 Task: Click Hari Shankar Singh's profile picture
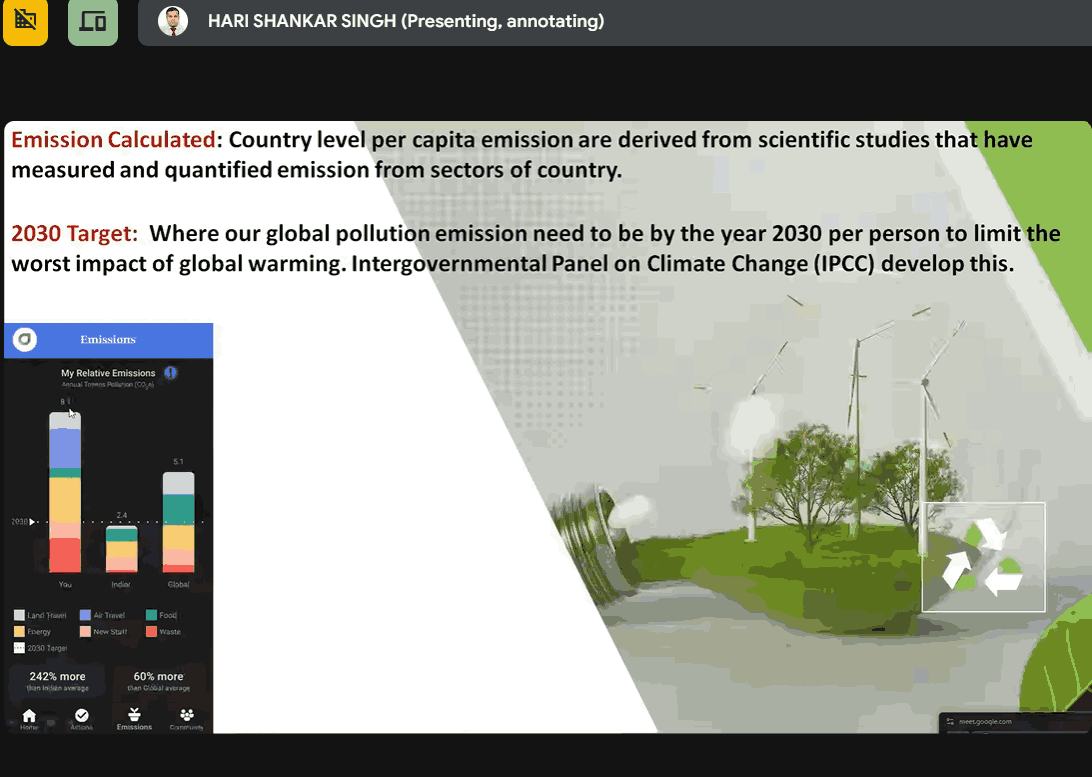coord(173,21)
